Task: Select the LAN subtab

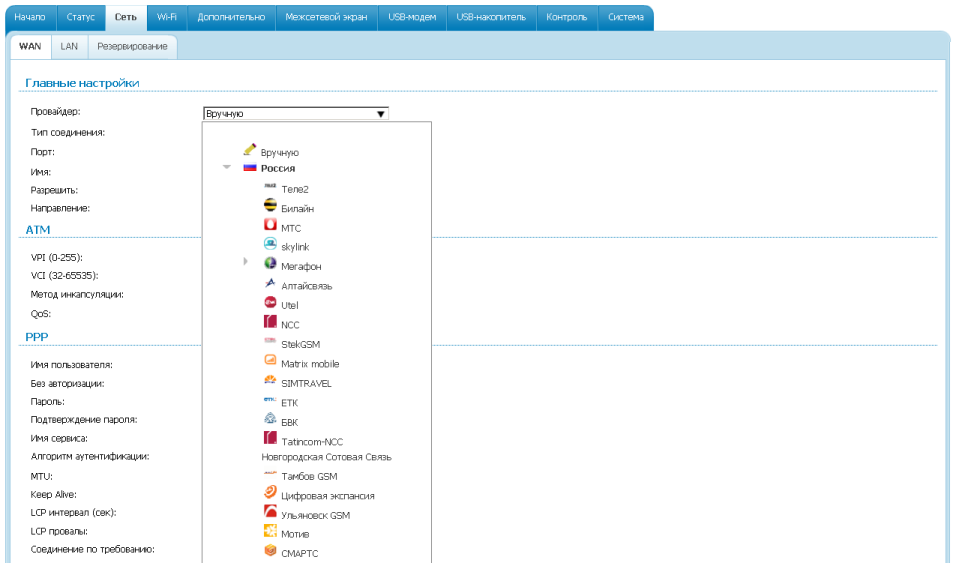Action: coord(69,46)
